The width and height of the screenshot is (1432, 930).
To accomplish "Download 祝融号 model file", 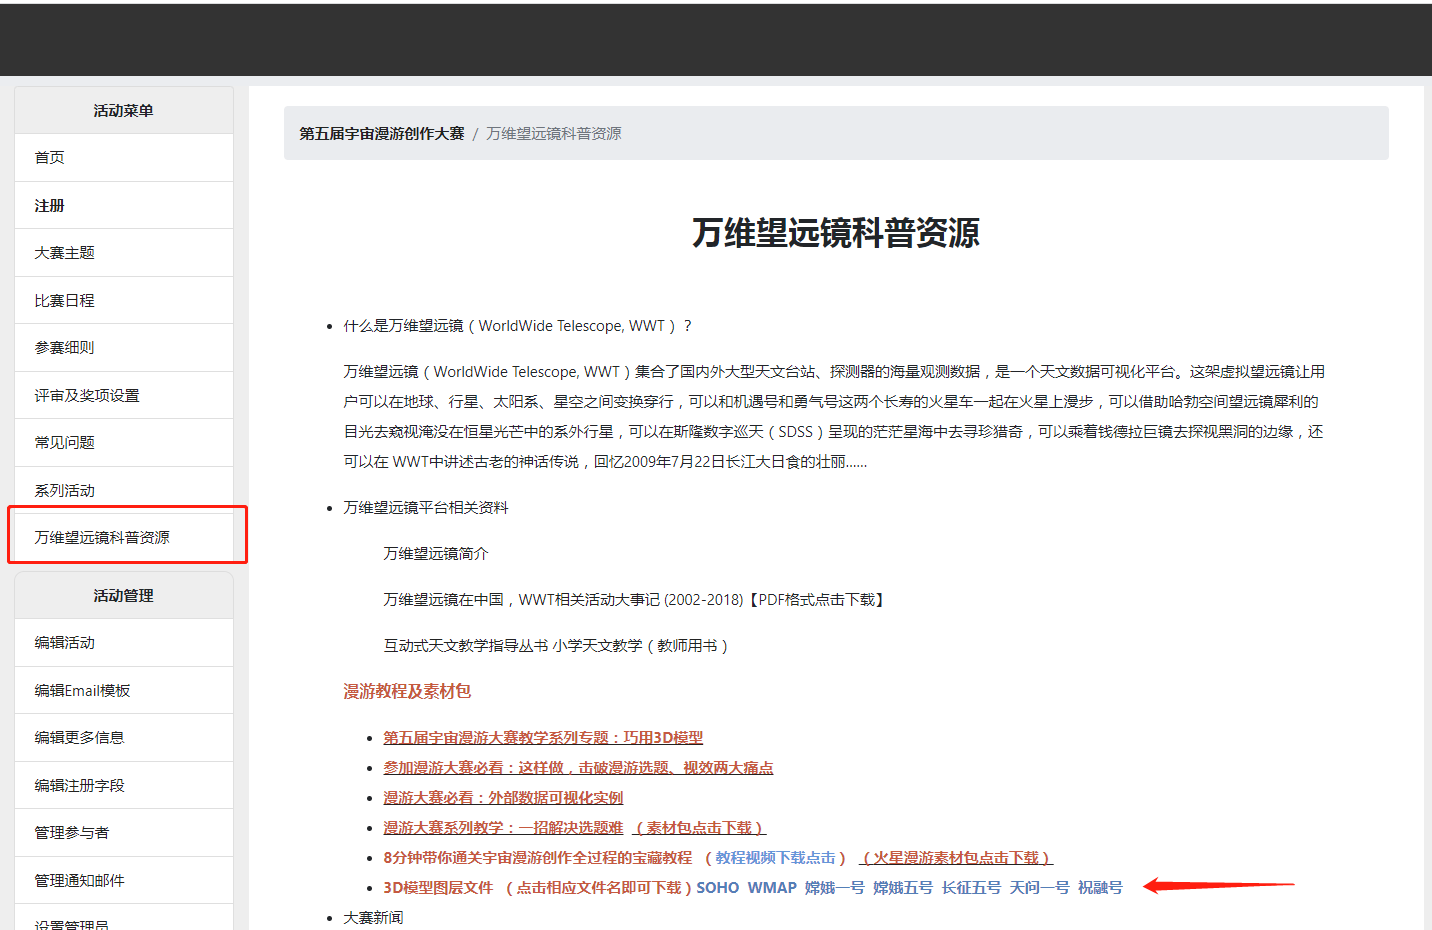I will [1100, 887].
